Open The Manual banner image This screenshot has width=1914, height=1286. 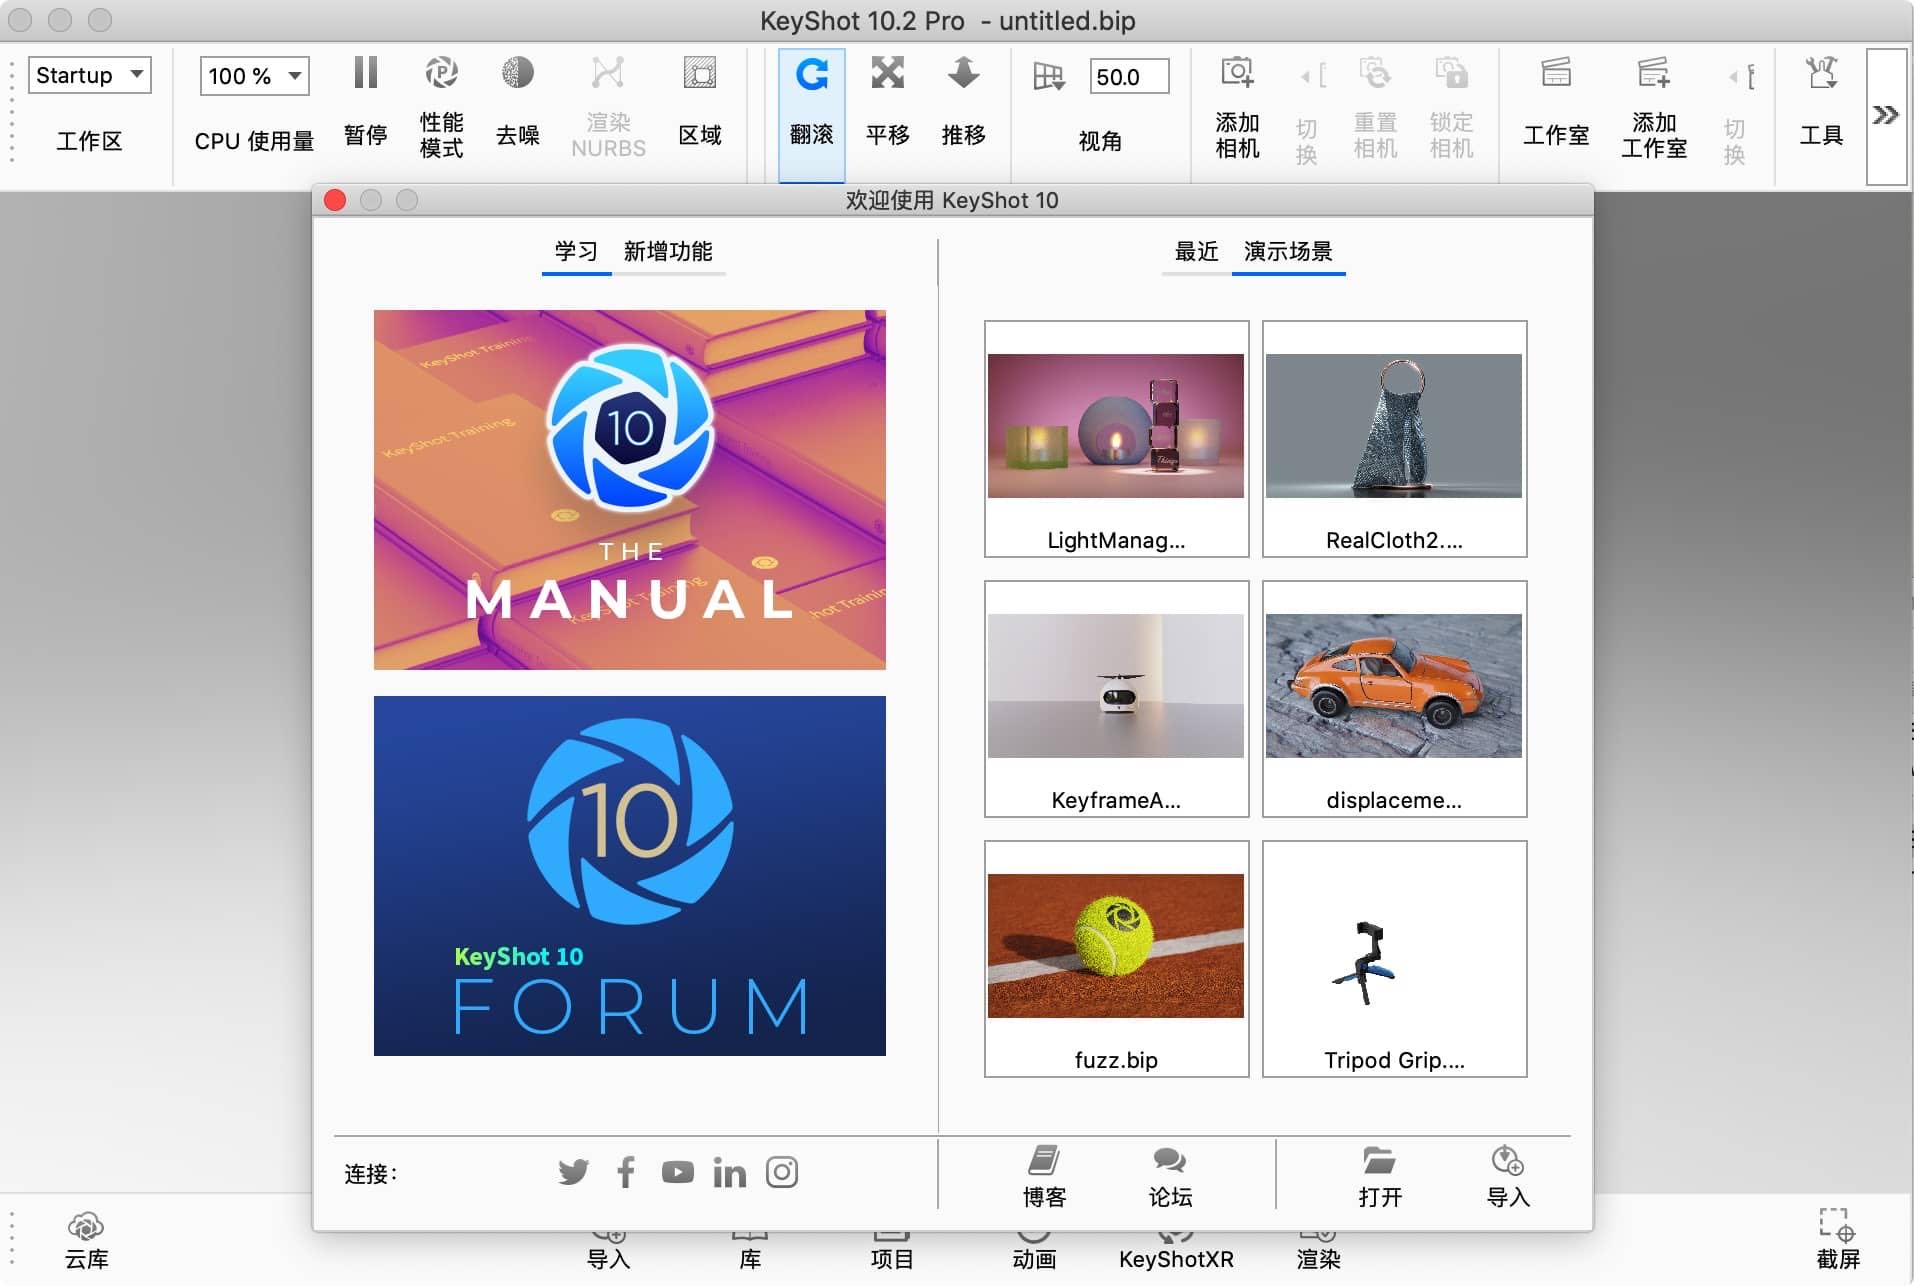point(629,489)
